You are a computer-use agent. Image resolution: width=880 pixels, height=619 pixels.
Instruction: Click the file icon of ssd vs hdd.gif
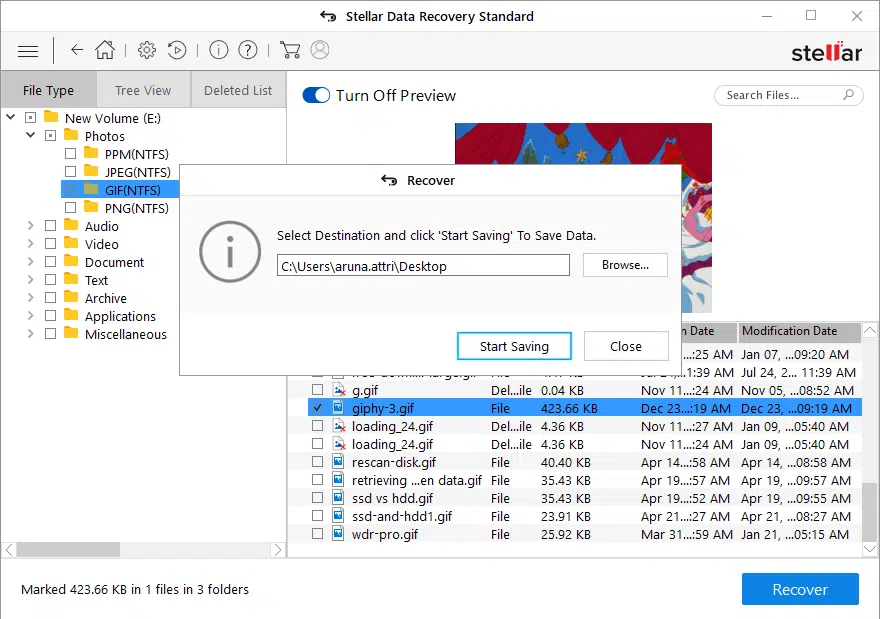(338, 498)
